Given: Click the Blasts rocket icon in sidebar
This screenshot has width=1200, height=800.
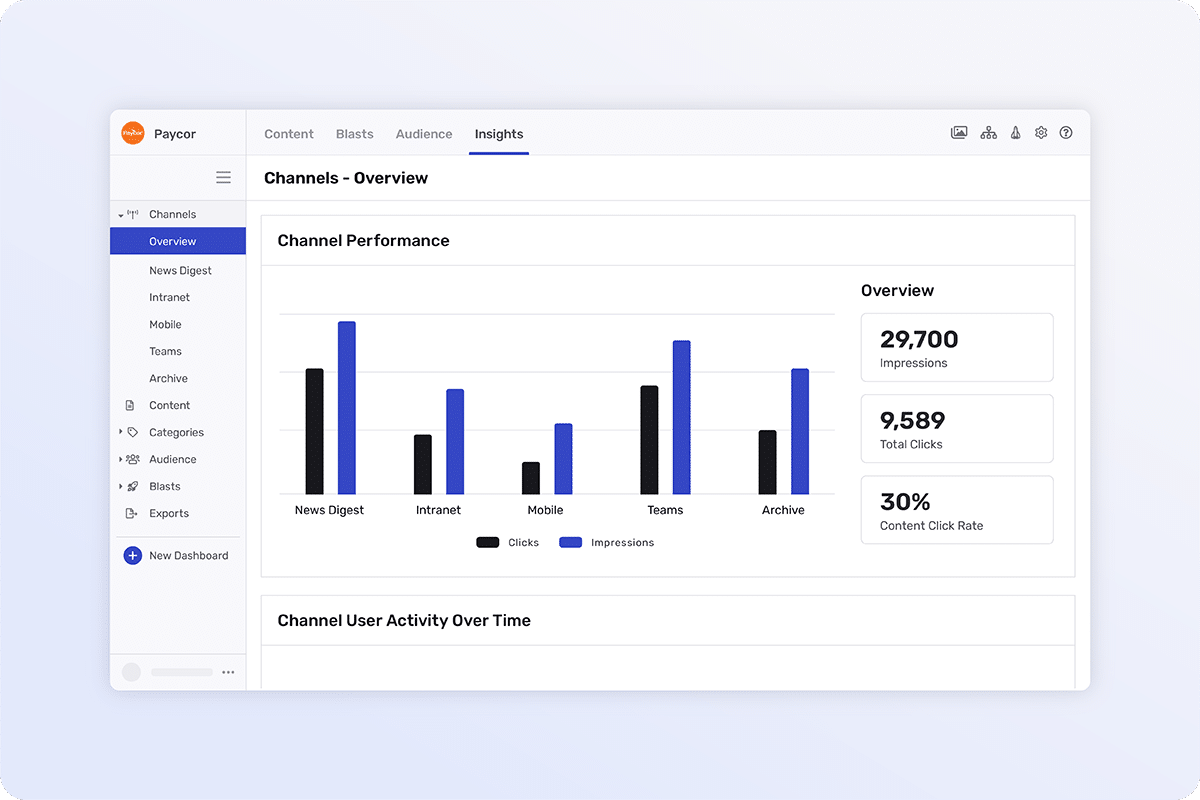Looking at the screenshot, I should [x=133, y=486].
